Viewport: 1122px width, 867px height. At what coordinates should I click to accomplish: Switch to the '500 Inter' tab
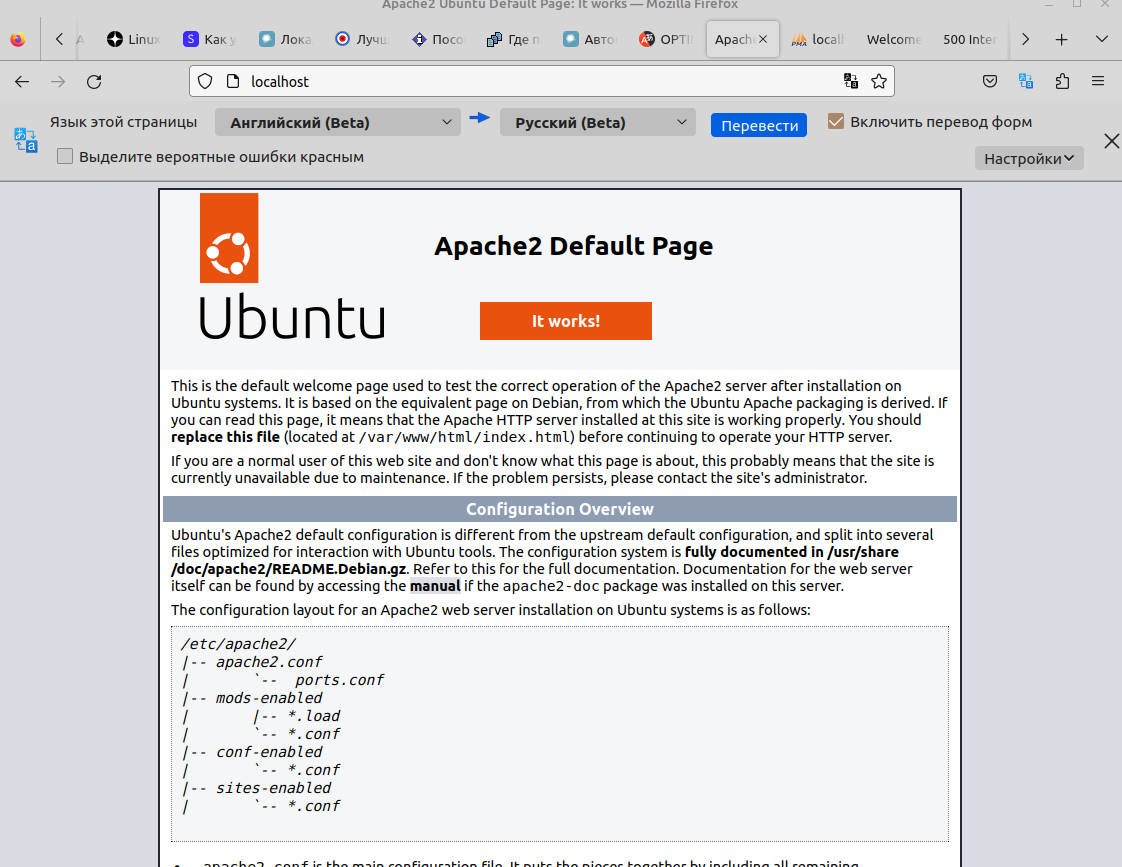pos(970,39)
